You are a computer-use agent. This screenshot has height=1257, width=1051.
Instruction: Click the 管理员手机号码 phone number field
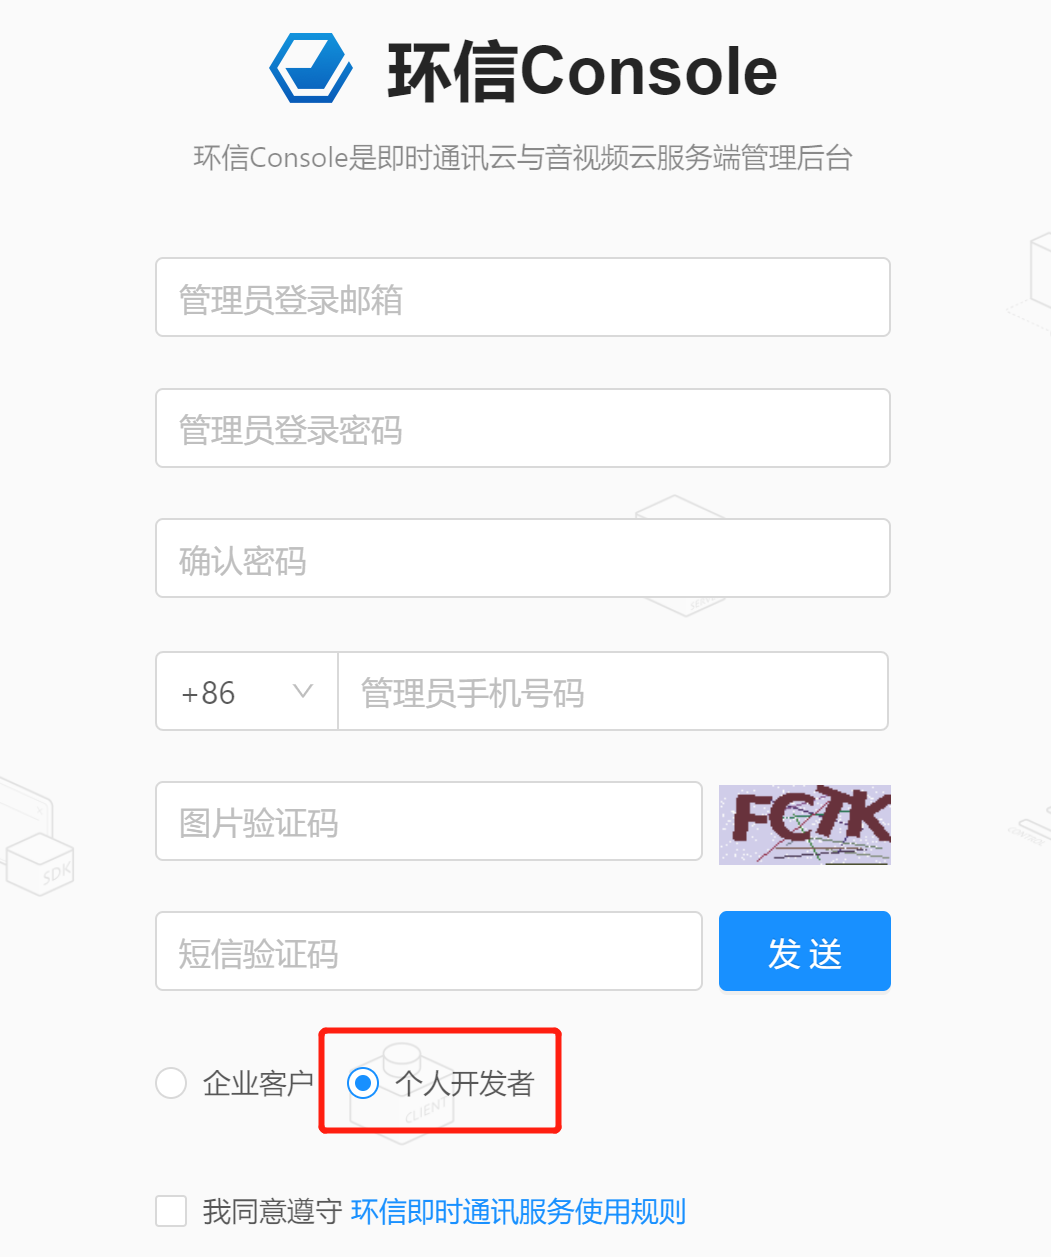[x=612, y=691]
